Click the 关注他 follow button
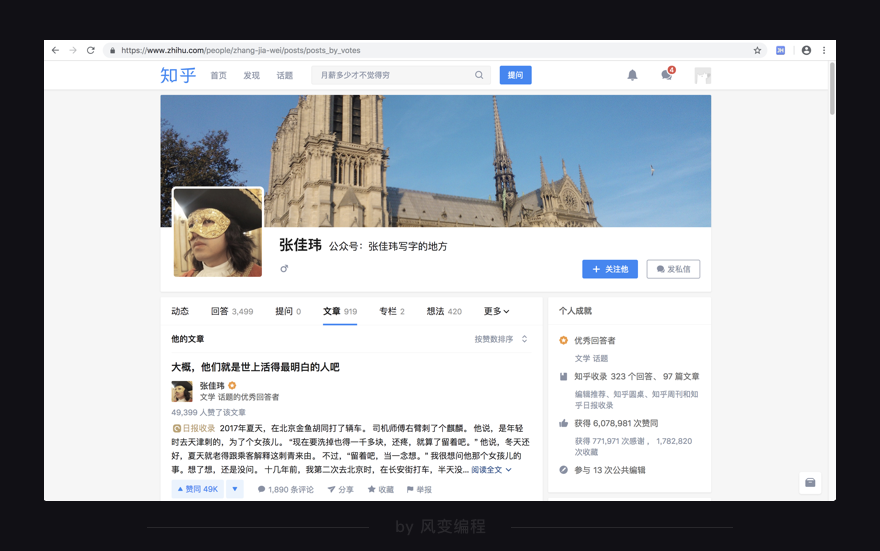 (x=609, y=269)
